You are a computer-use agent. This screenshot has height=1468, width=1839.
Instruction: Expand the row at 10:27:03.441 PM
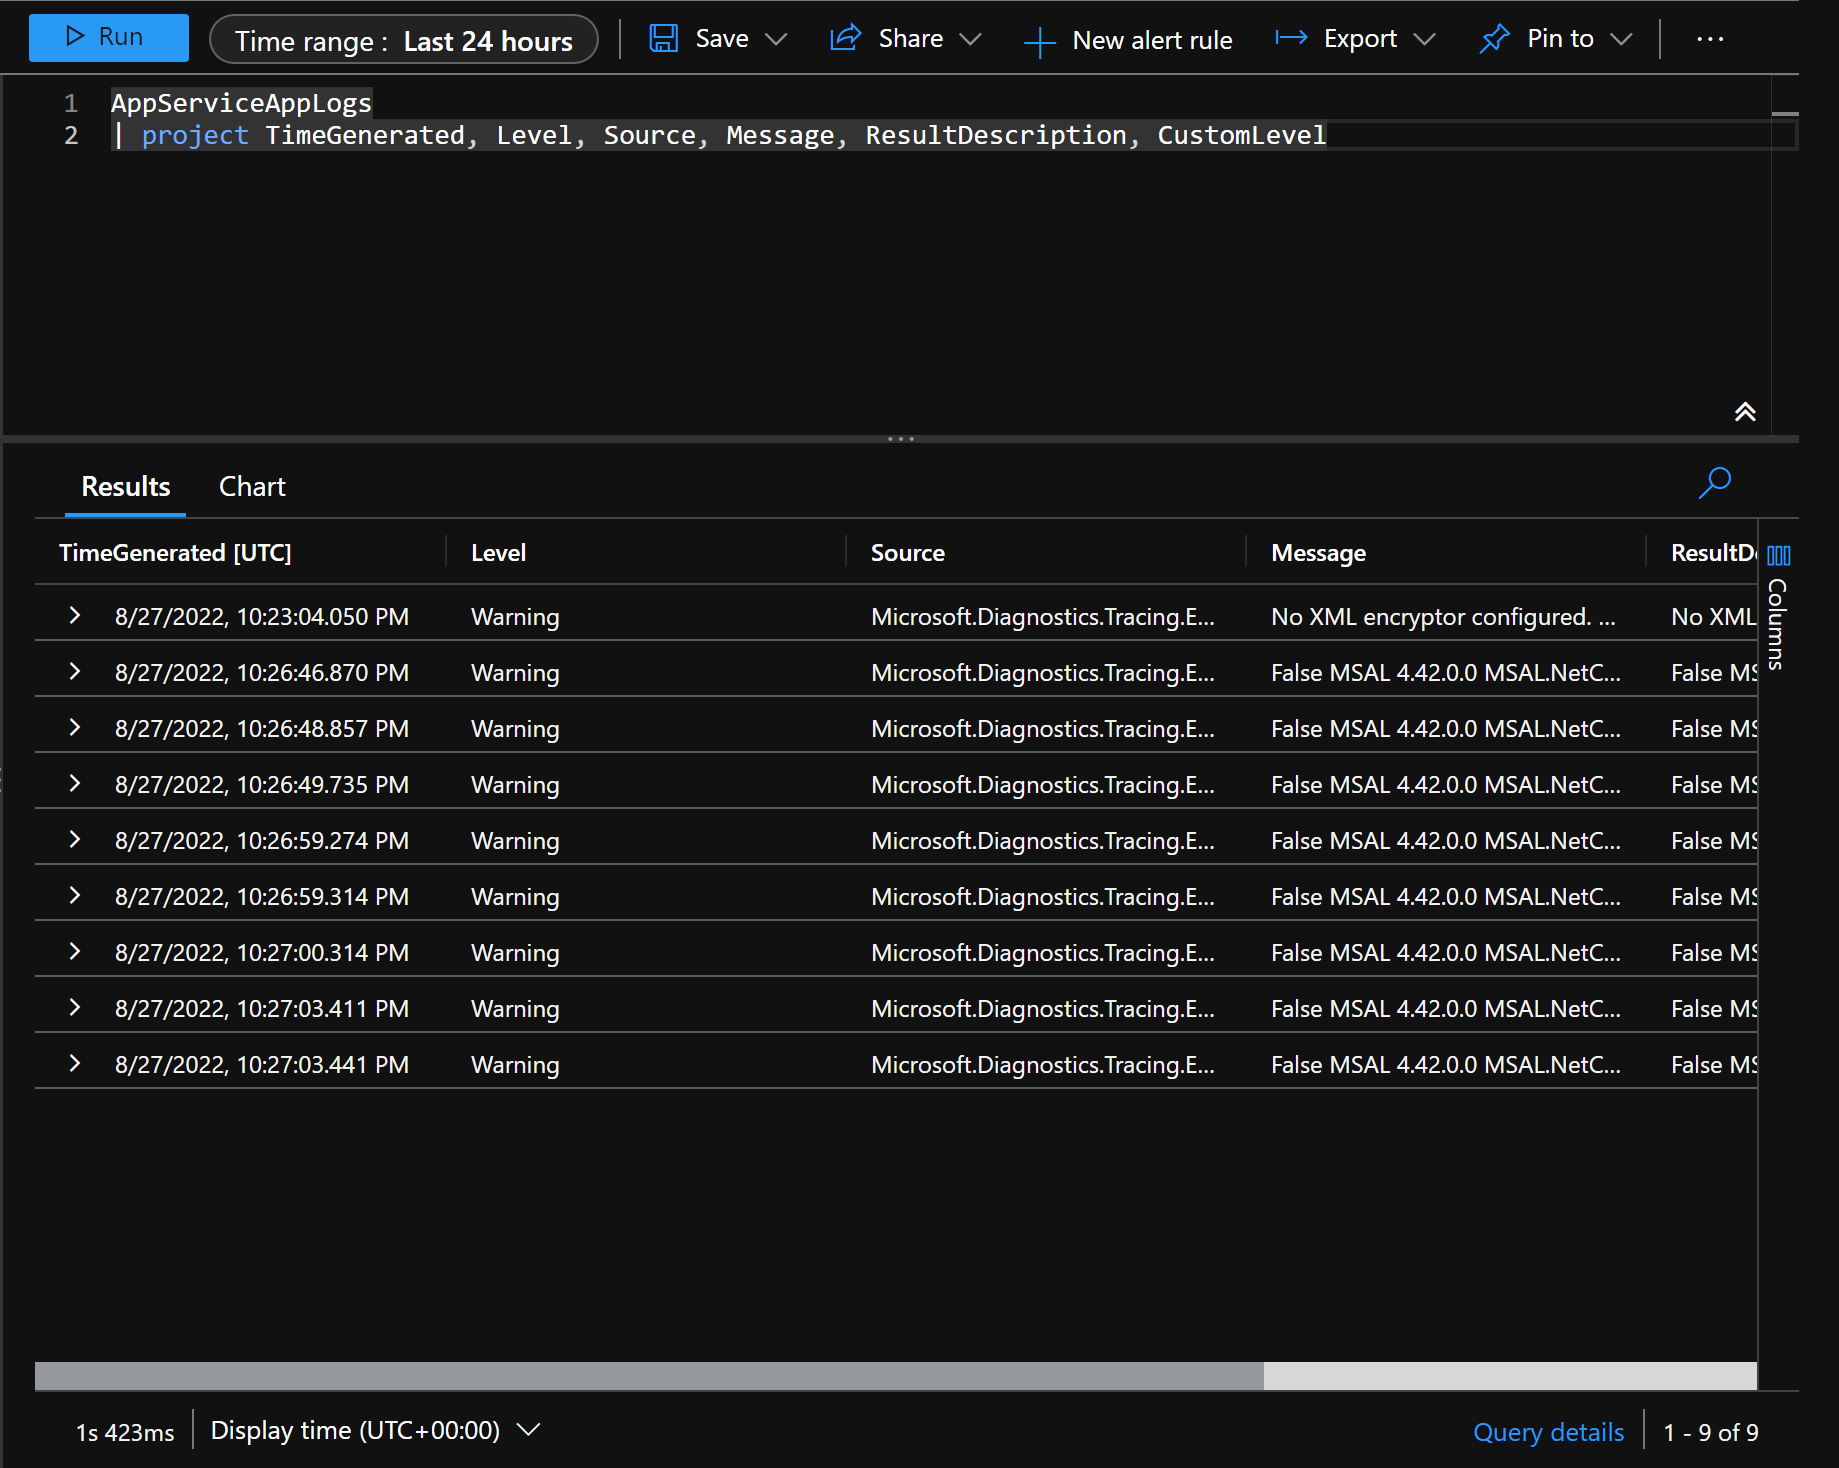click(74, 1063)
